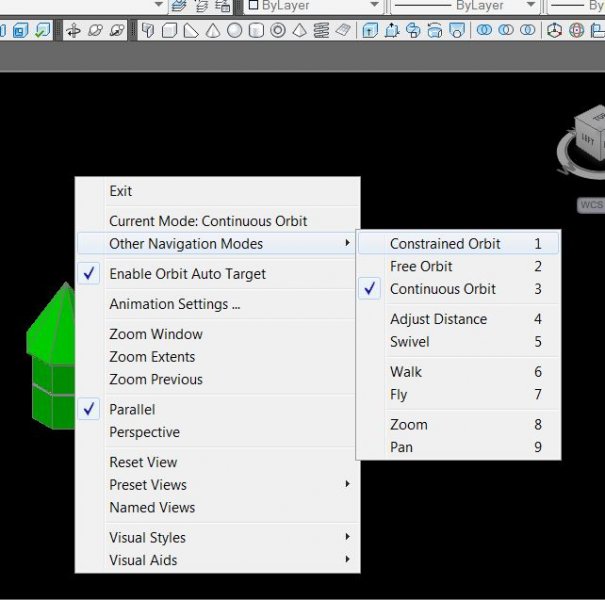Image resolution: width=605 pixels, height=600 pixels.
Task: Click the Planar Surface tool icon
Action: pyautogui.click(x=343, y=30)
